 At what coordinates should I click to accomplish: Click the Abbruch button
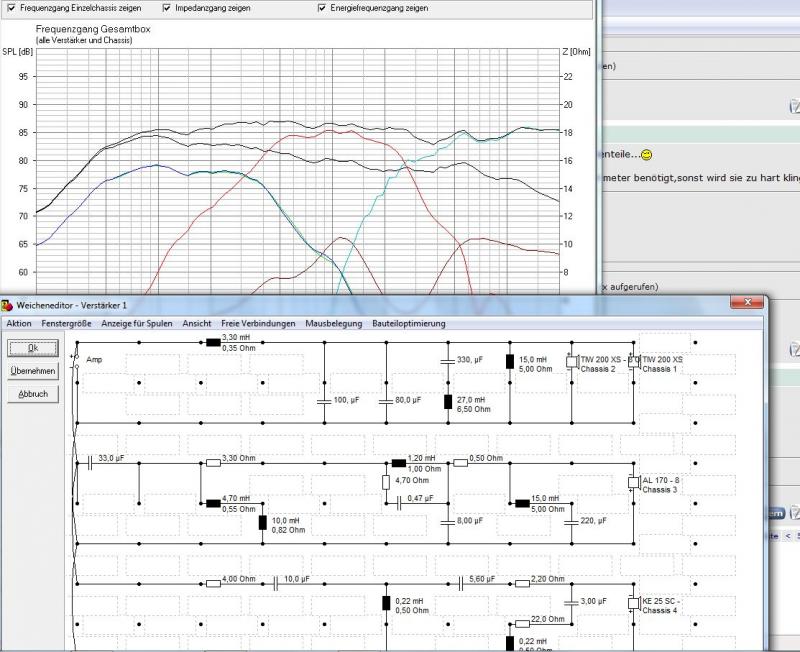coord(33,394)
